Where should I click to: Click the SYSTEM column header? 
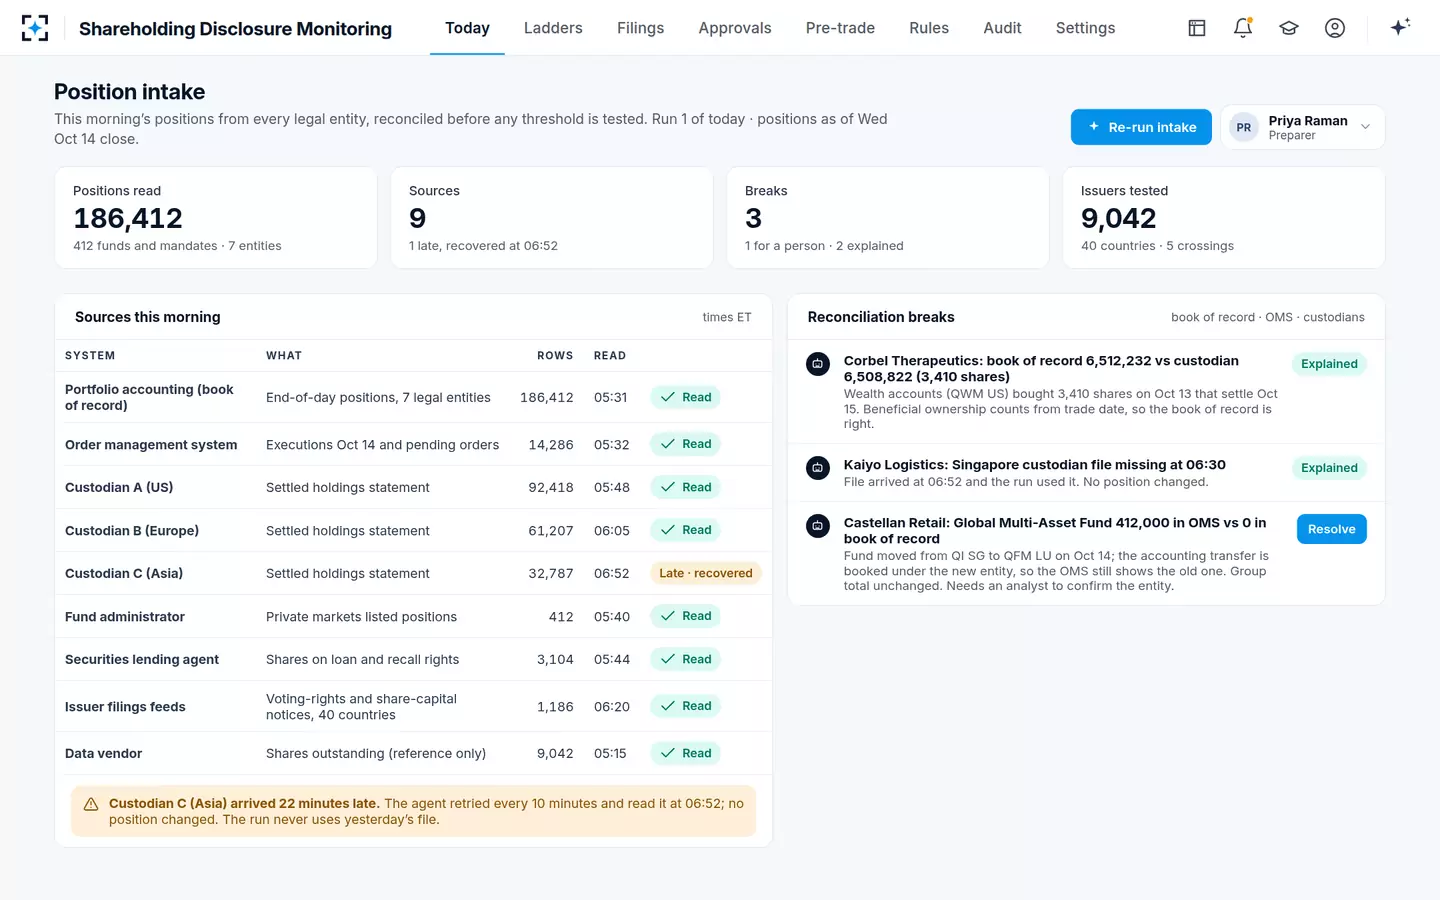90,356
